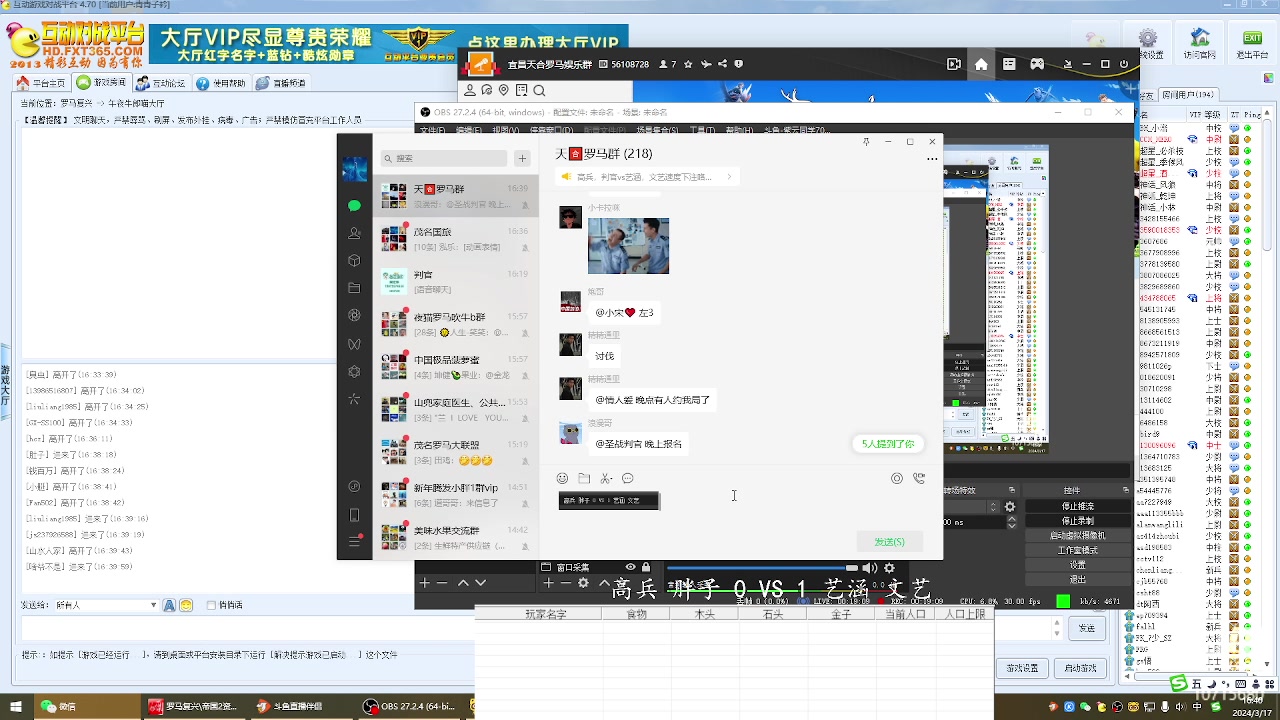This screenshot has height=720, width=1280.
Task: Click the send file folder icon
Action: point(584,478)
